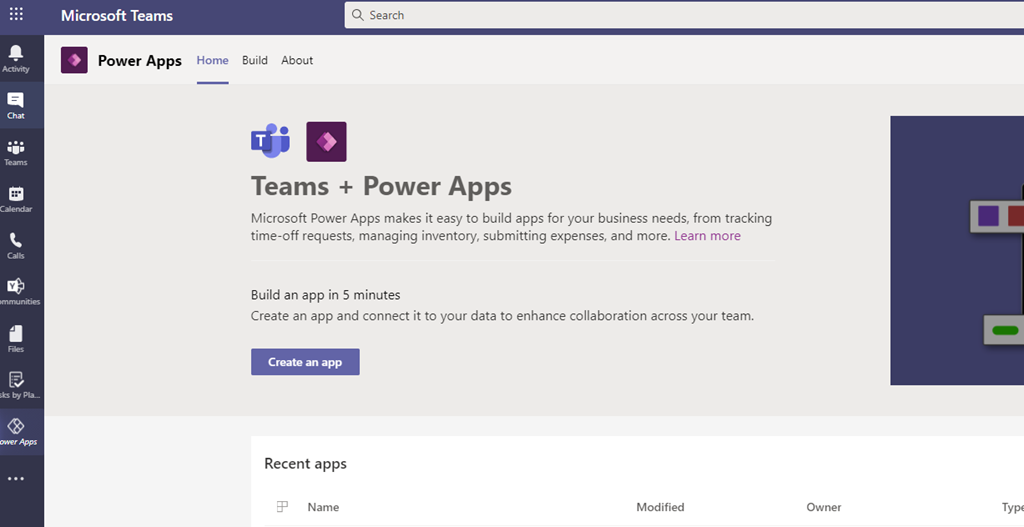
Task: Click the Create an app button
Action: [305, 362]
